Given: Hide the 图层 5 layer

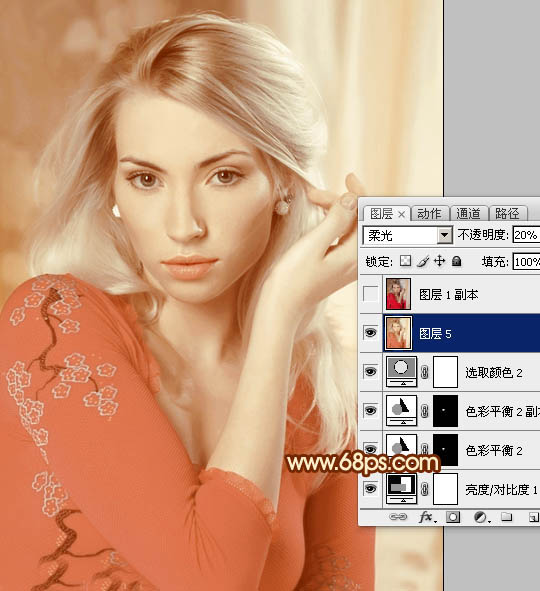Looking at the screenshot, I should click(x=370, y=333).
